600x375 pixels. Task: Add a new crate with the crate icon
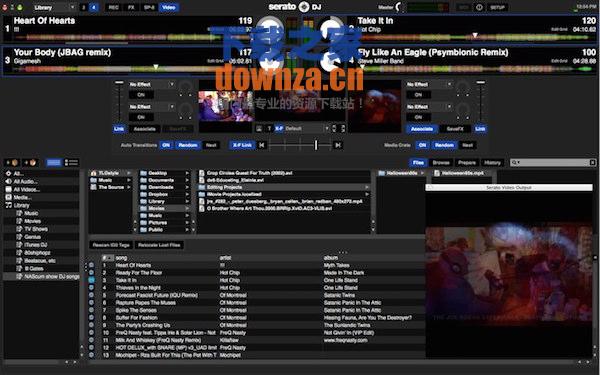point(12,163)
